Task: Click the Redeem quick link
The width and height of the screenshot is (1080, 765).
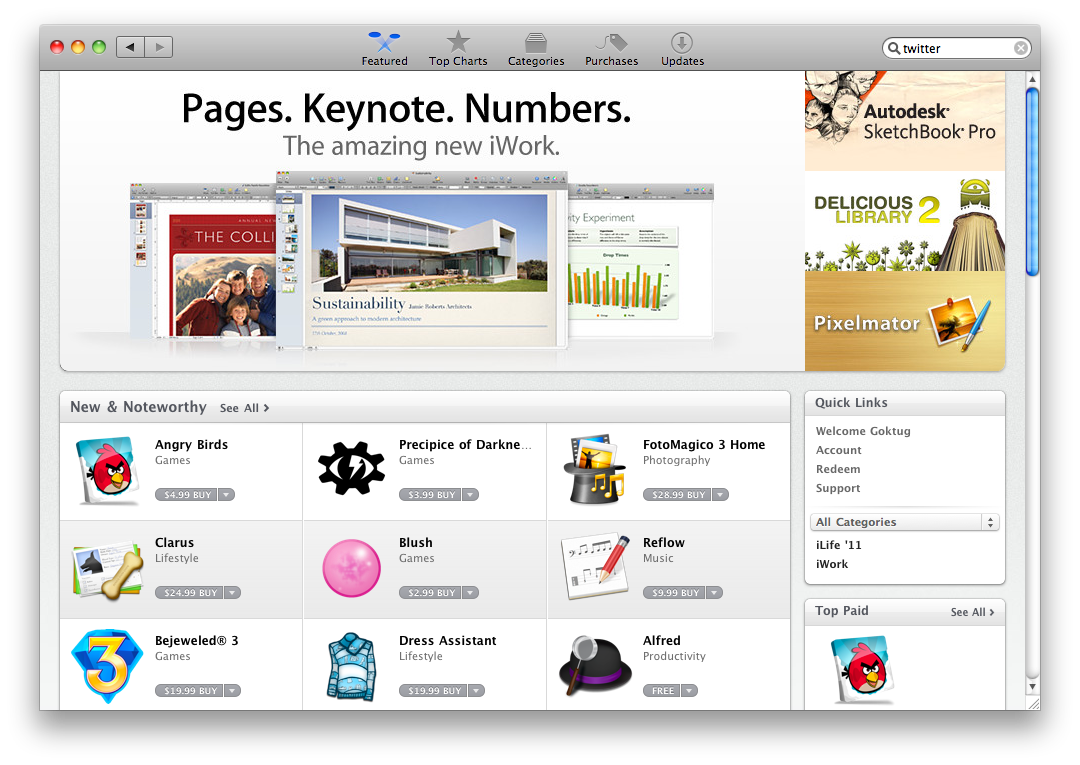Action: point(838,469)
